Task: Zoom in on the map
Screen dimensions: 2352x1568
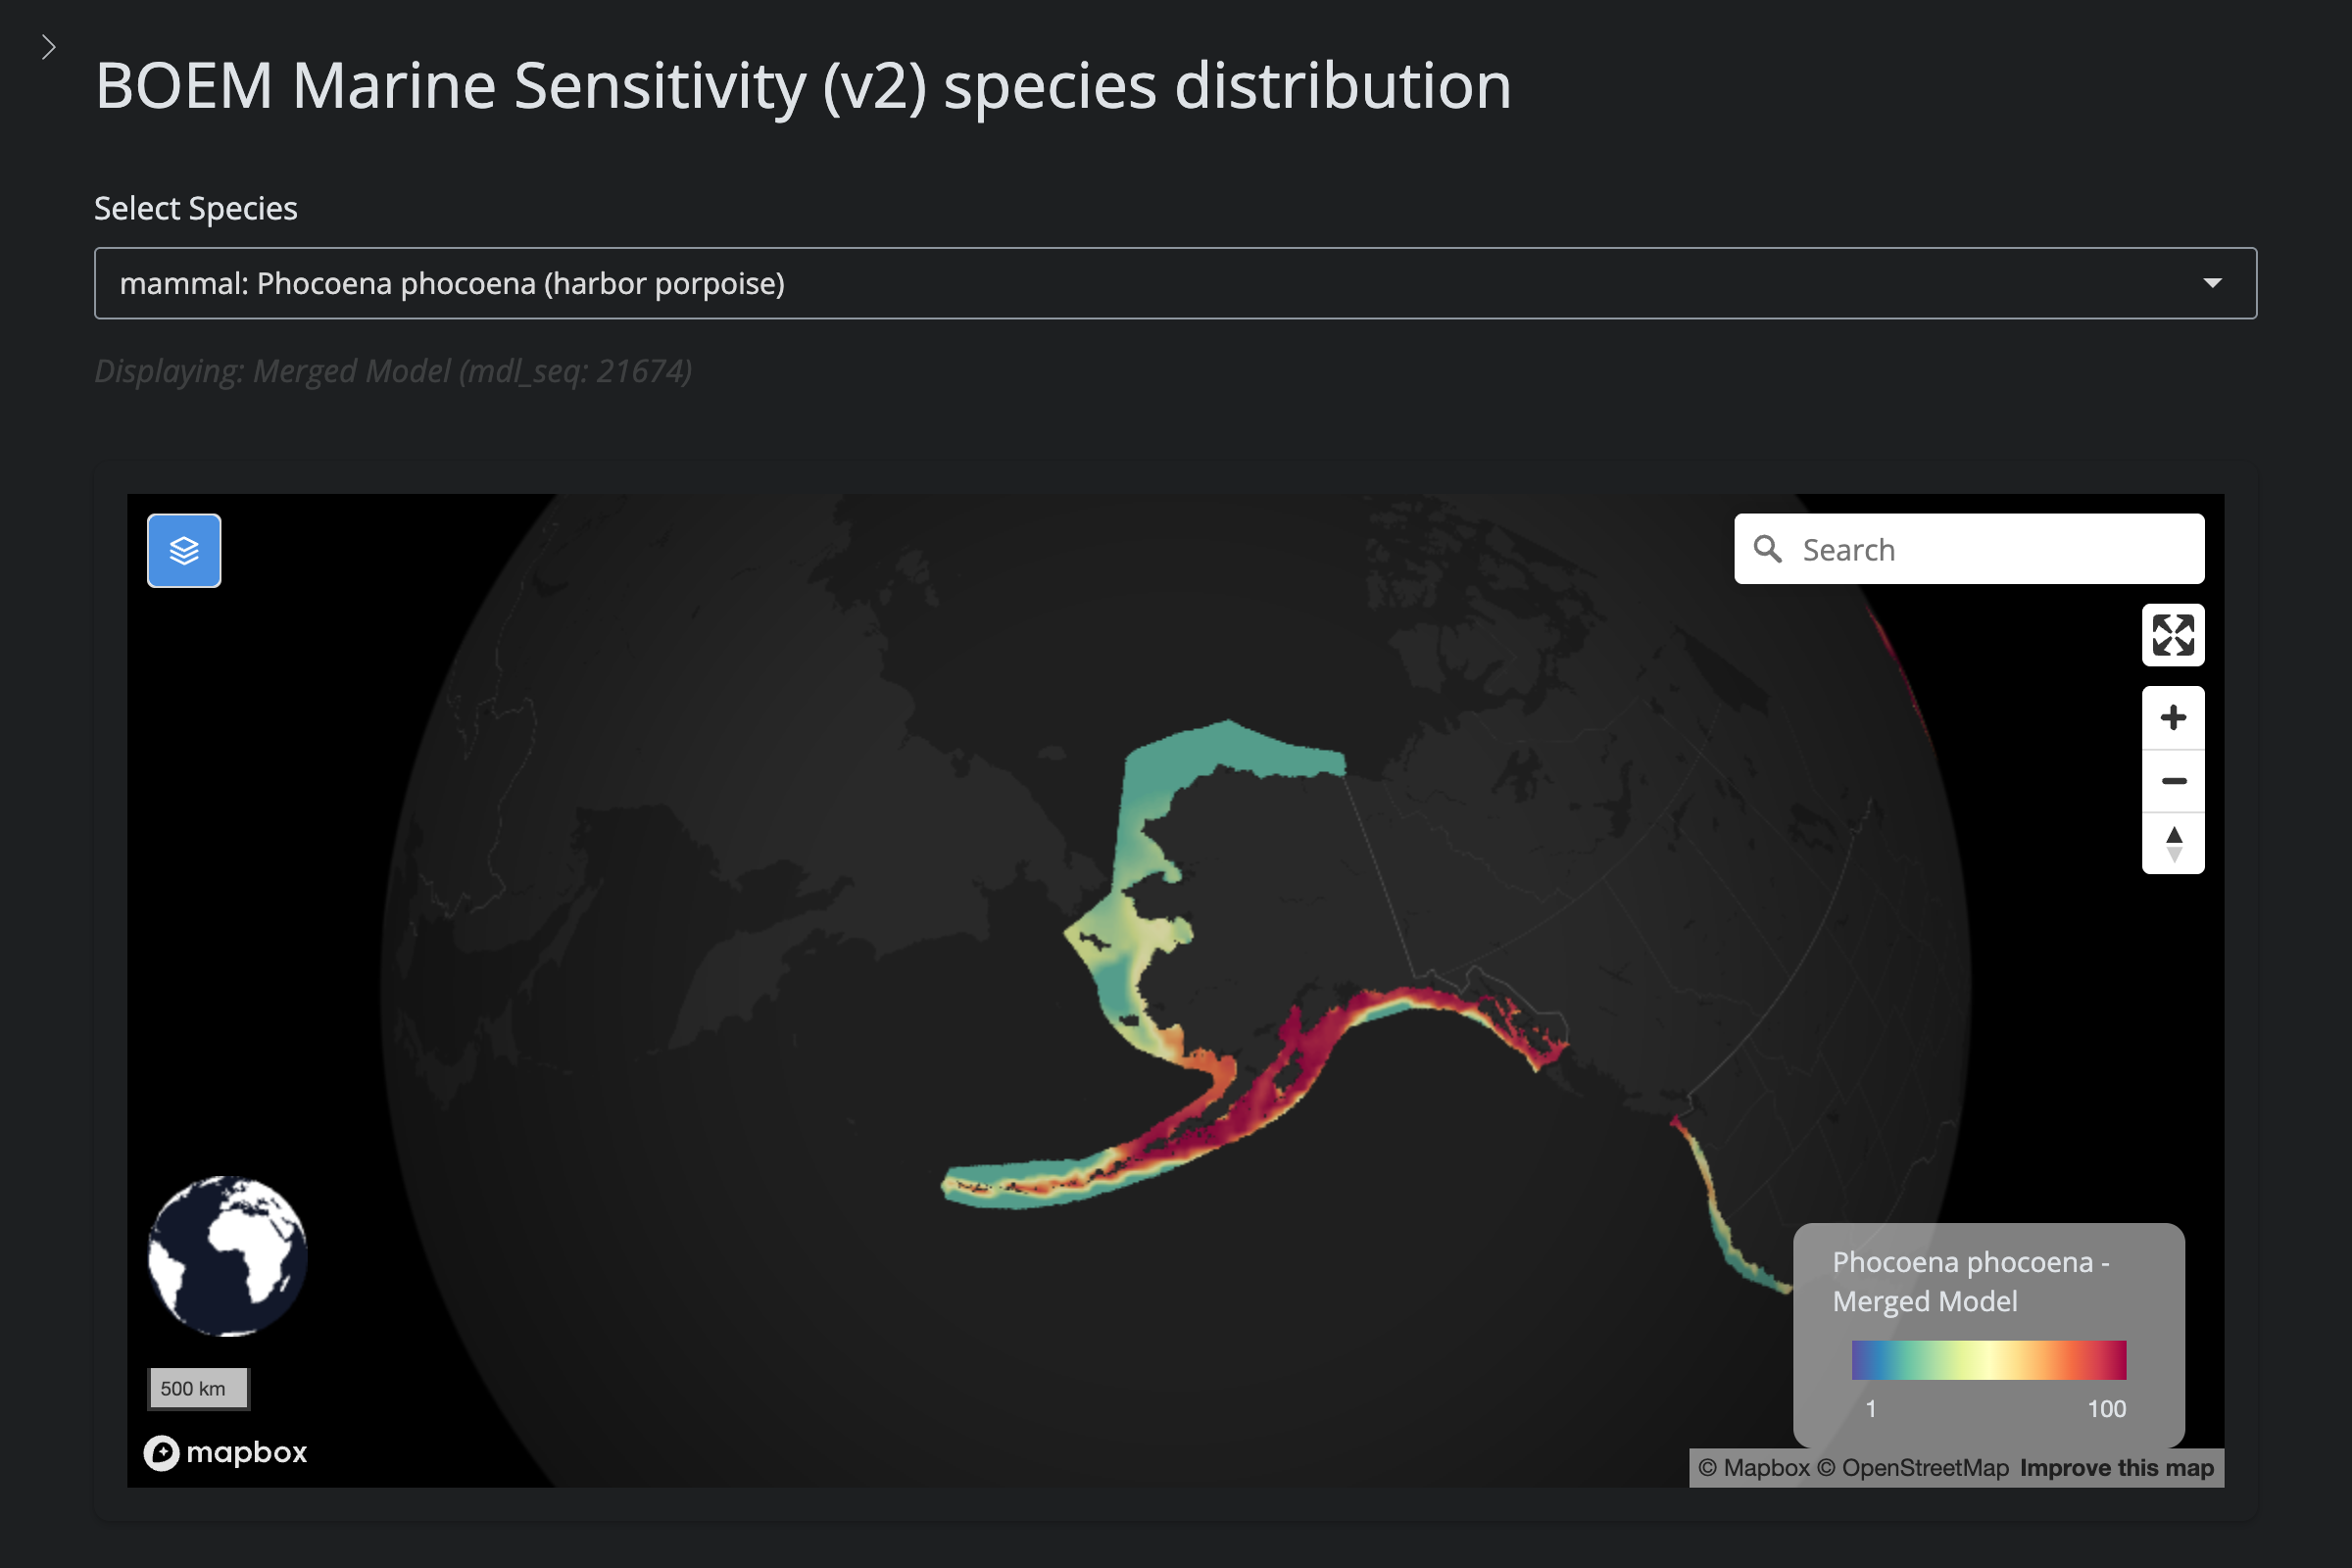Action: (2172, 718)
